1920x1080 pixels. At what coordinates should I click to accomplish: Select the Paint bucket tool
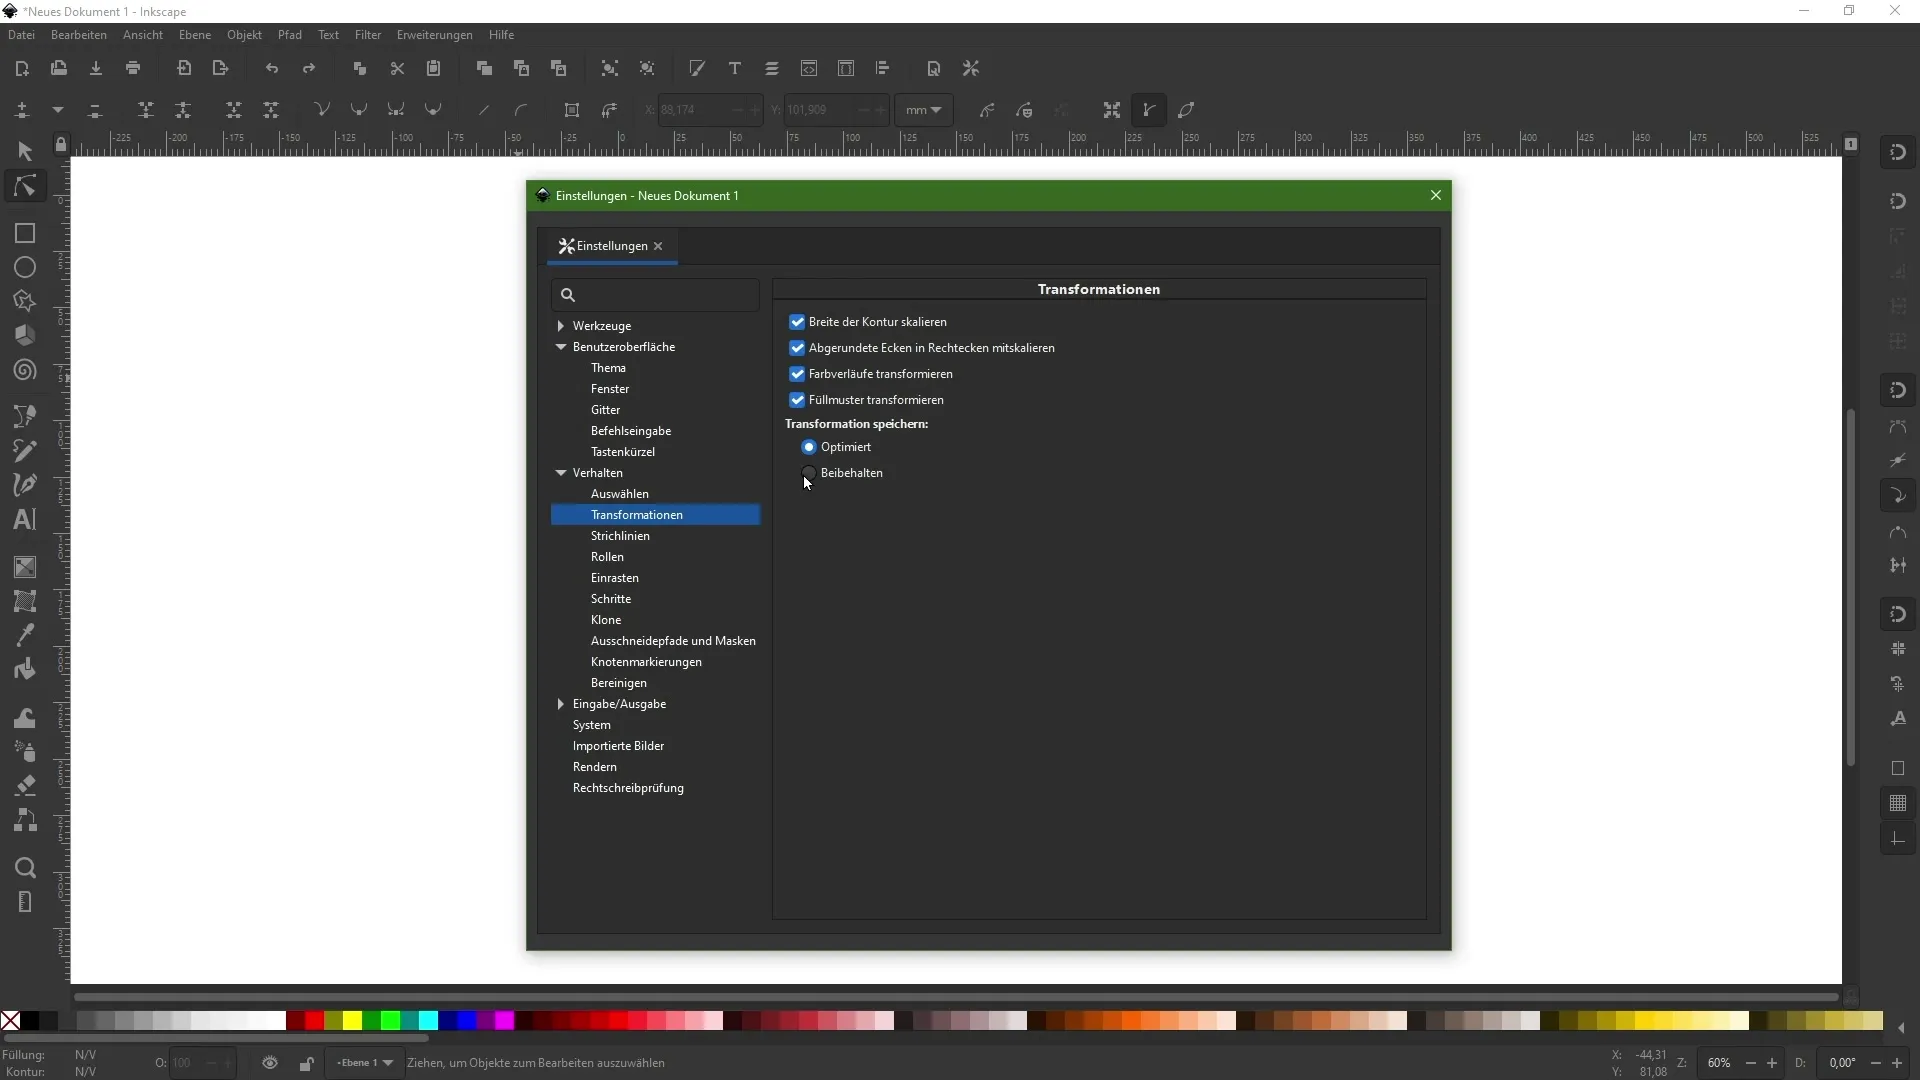tap(25, 669)
